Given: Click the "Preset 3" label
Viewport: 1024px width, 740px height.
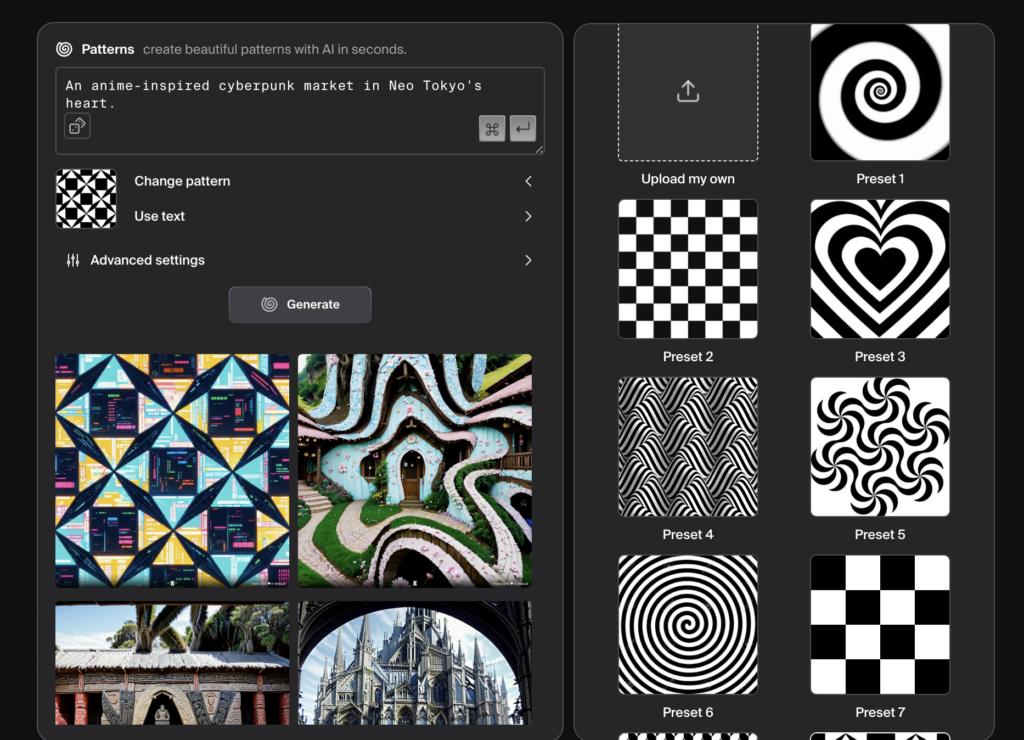Looking at the screenshot, I should coord(880,357).
